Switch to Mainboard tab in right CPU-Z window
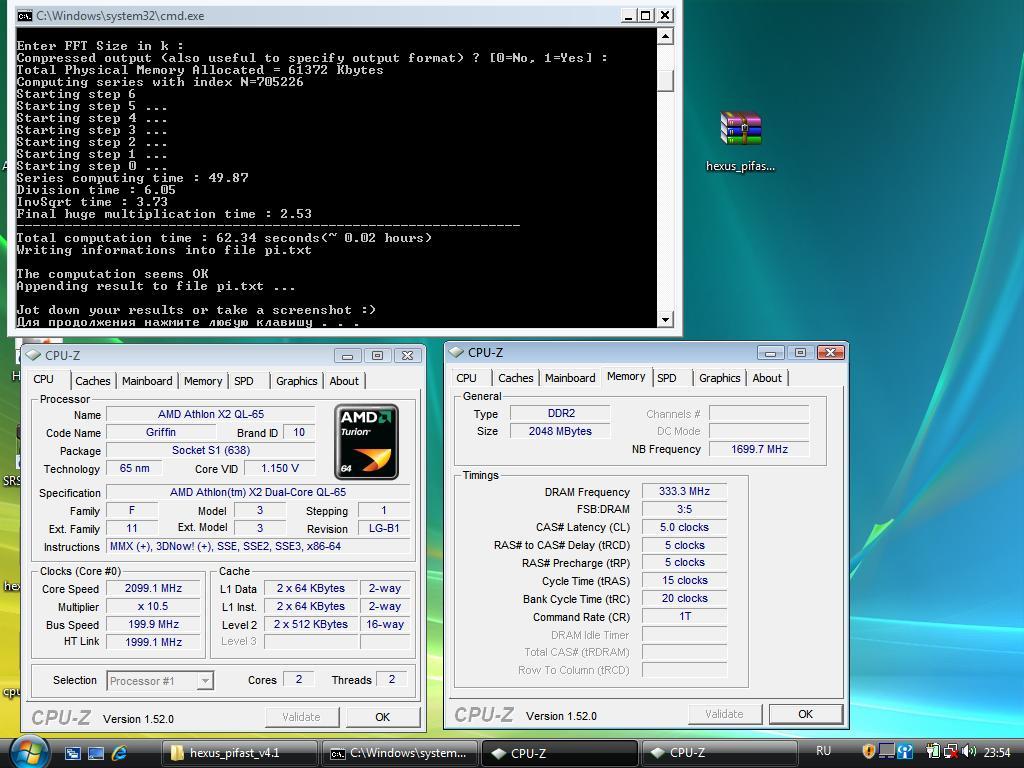Image resolution: width=1024 pixels, height=768 pixels. (x=570, y=378)
